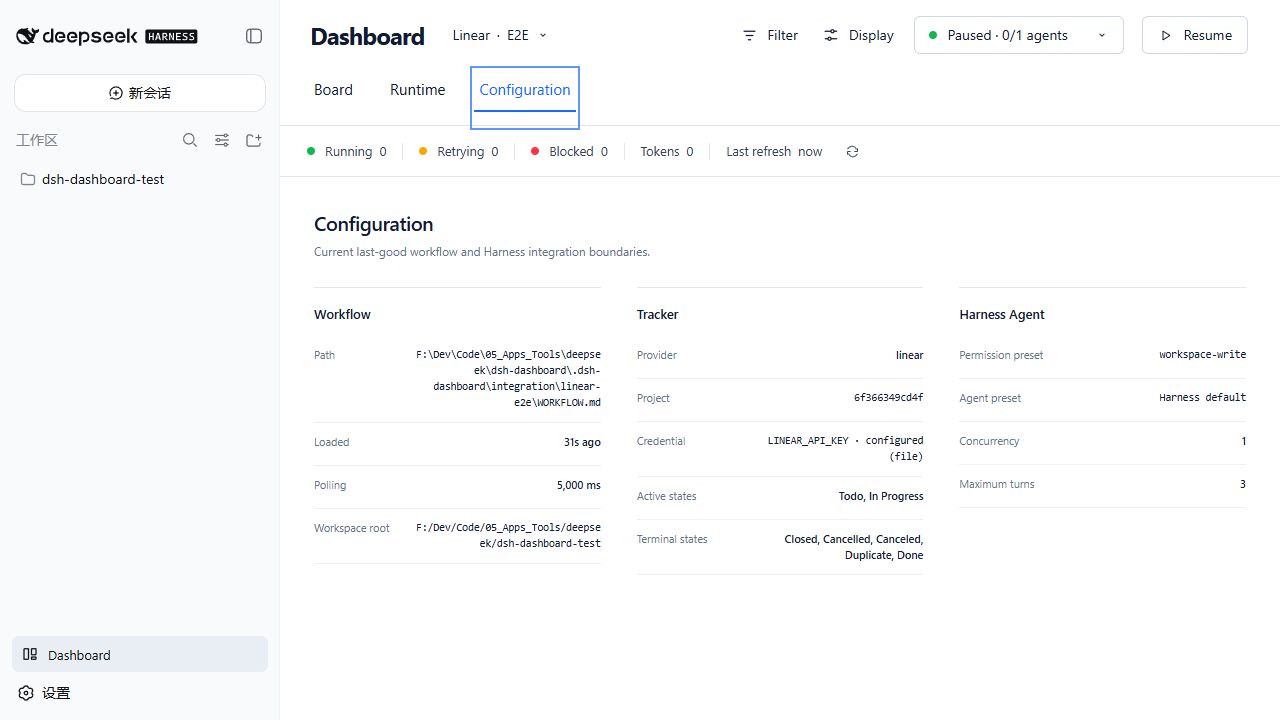Click the Provider value linear
The width and height of the screenshot is (1280, 720).
(910, 355)
